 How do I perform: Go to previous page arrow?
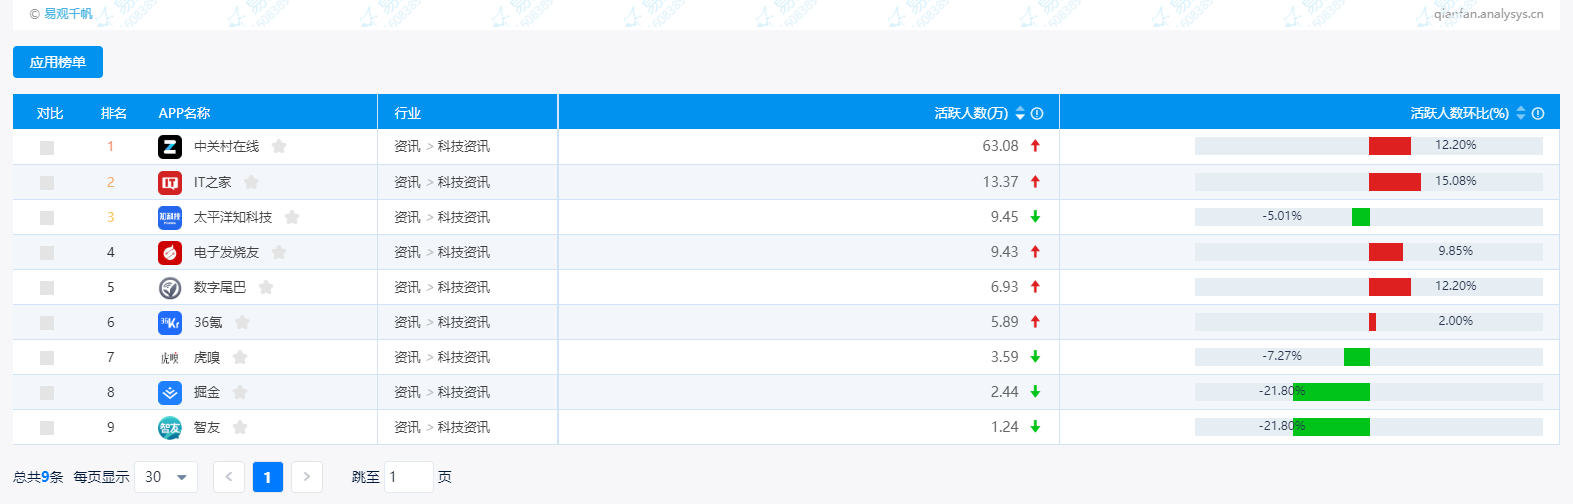pyautogui.click(x=229, y=477)
